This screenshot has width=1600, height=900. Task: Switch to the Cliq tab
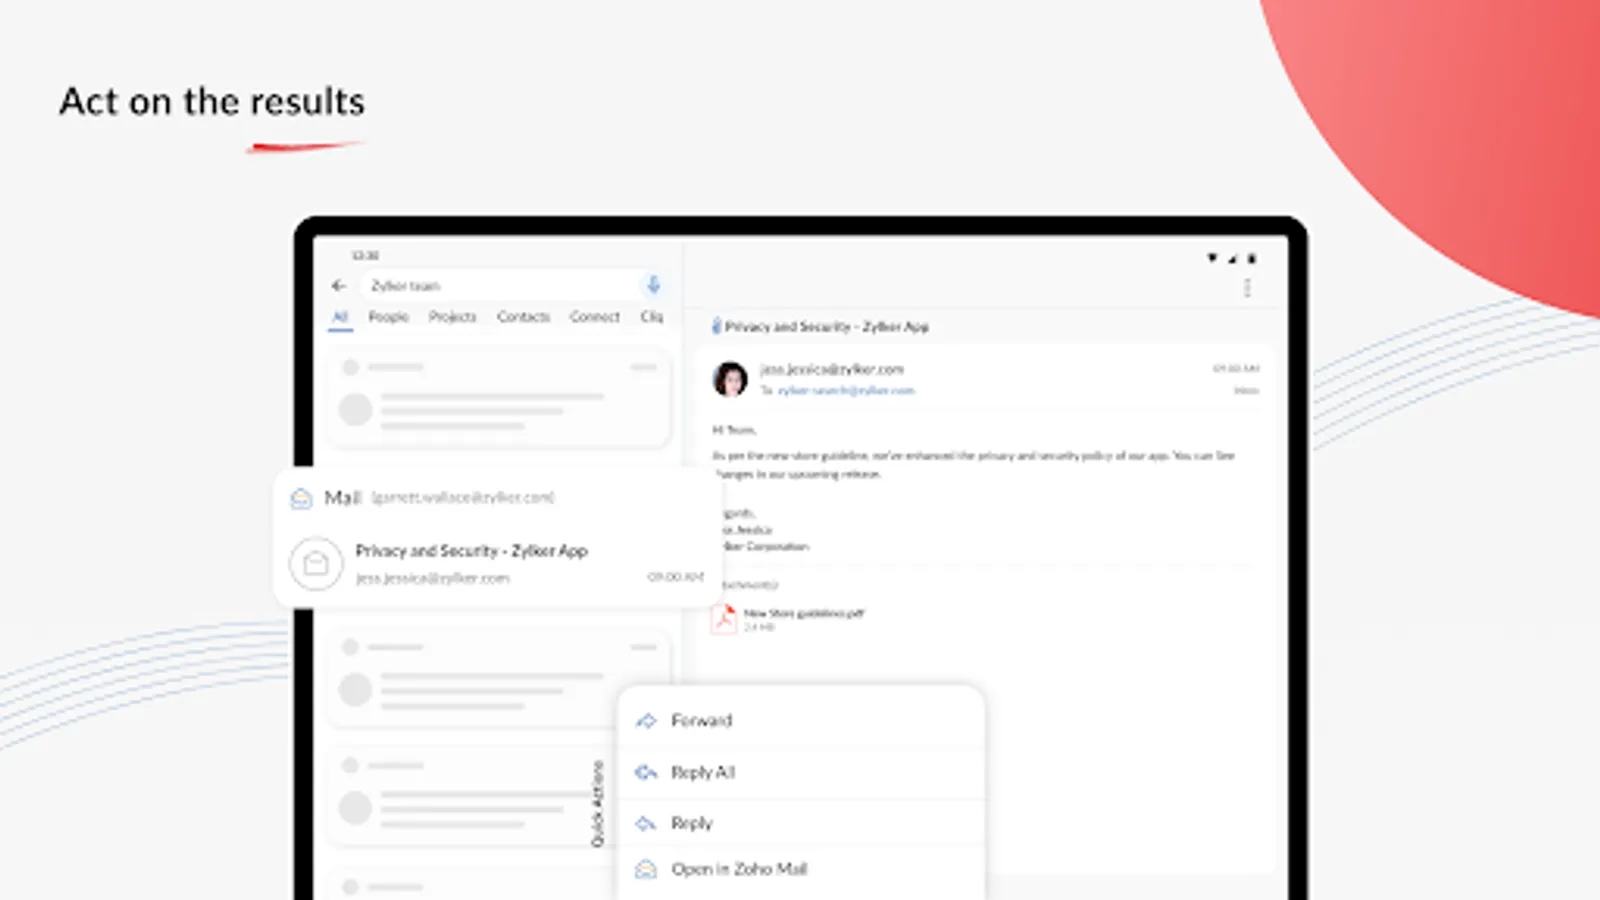[652, 317]
